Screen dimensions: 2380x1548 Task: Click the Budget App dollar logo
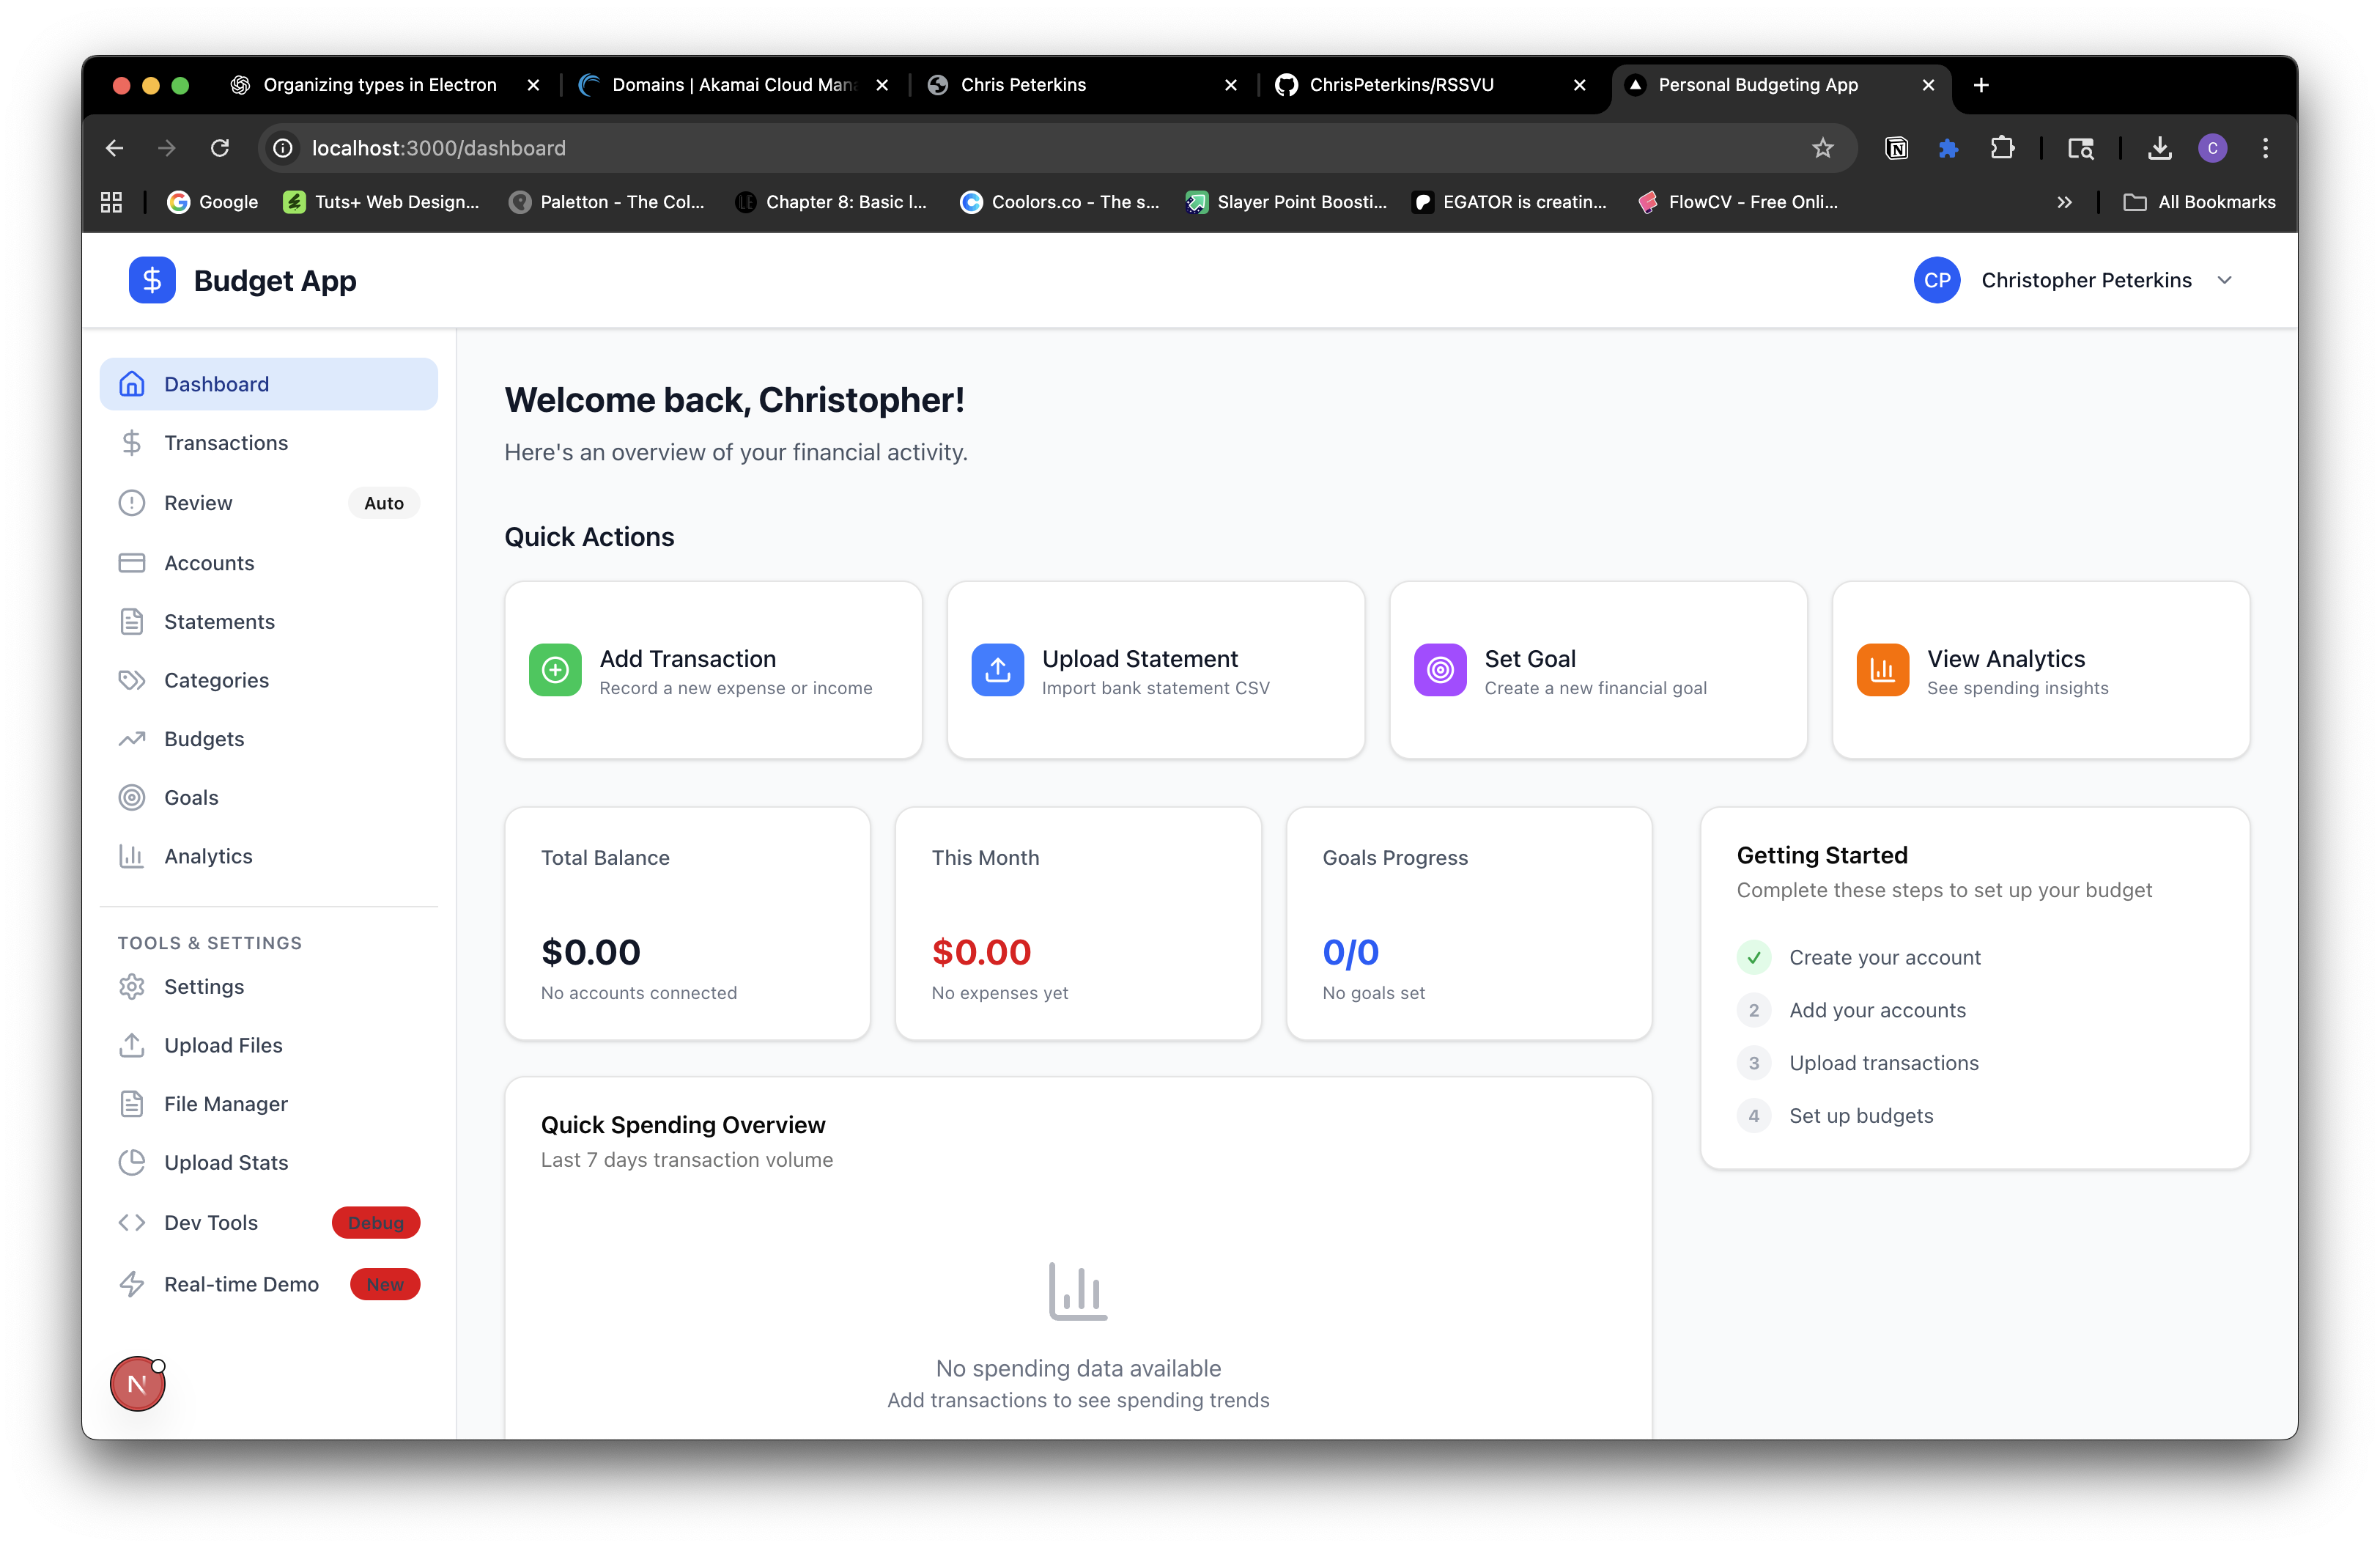click(152, 280)
